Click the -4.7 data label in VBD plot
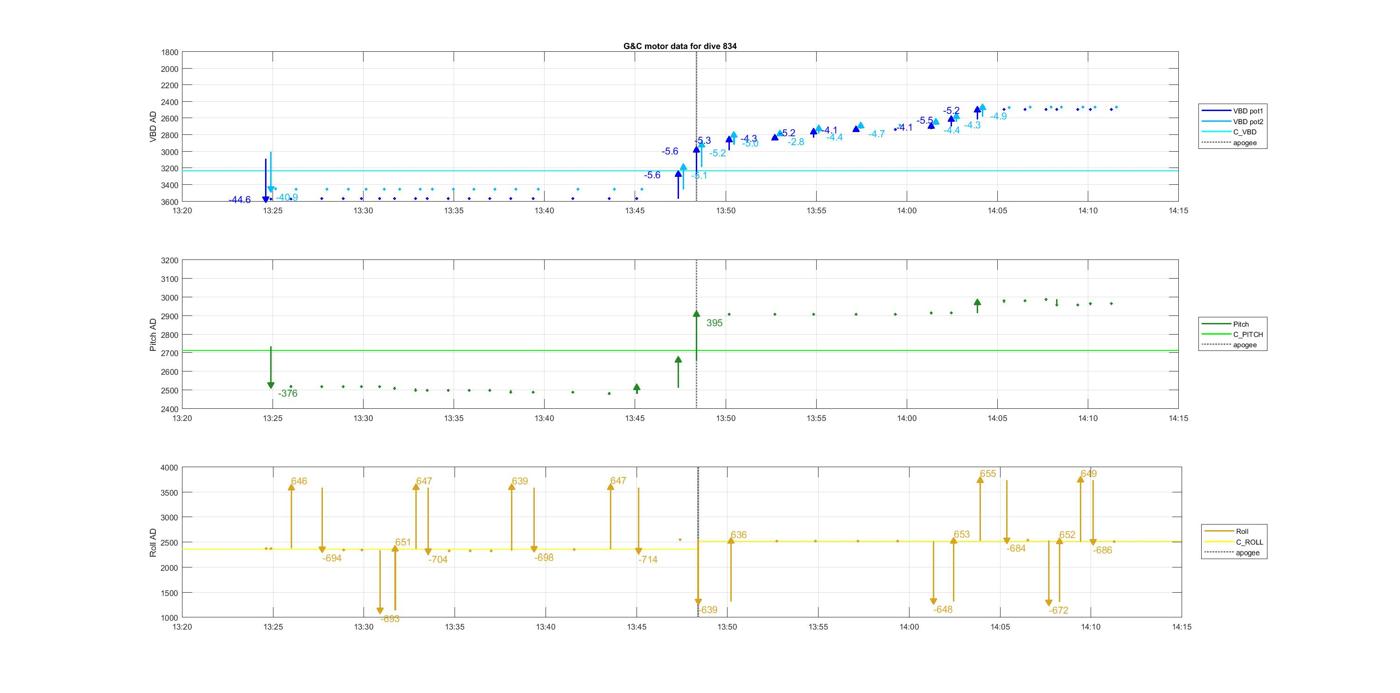Viewport: 1400px width, 693px height. pyautogui.click(x=876, y=134)
